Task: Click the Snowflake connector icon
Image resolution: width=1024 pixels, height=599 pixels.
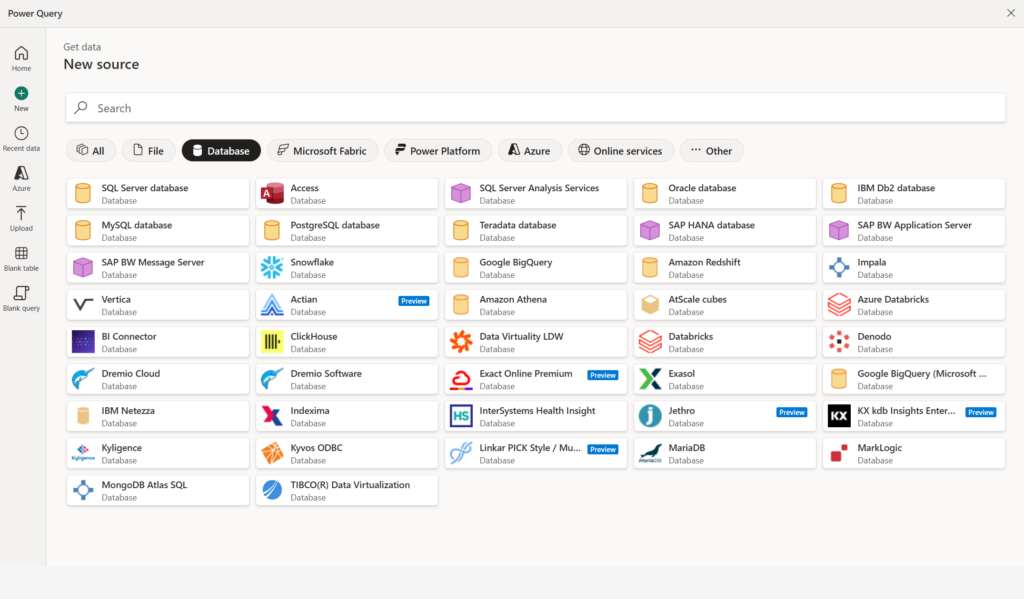Action: coord(272,268)
